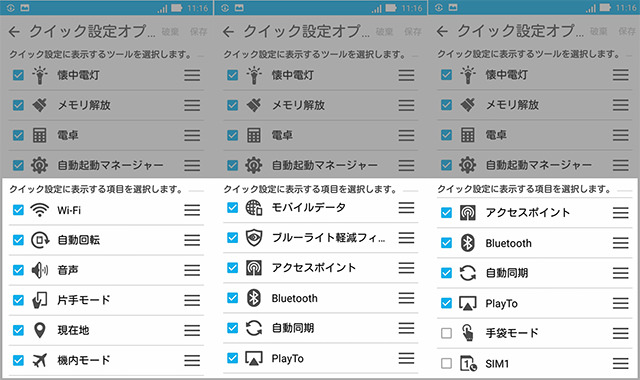
Task: Click the 現在地 location pin icon
Action: 40,330
